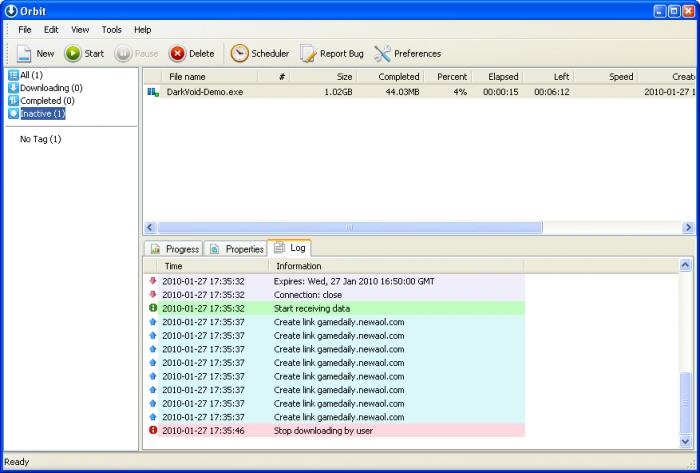Sort by the Completed column header
Image resolution: width=700 pixels, height=473 pixels.
(x=390, y=77)
